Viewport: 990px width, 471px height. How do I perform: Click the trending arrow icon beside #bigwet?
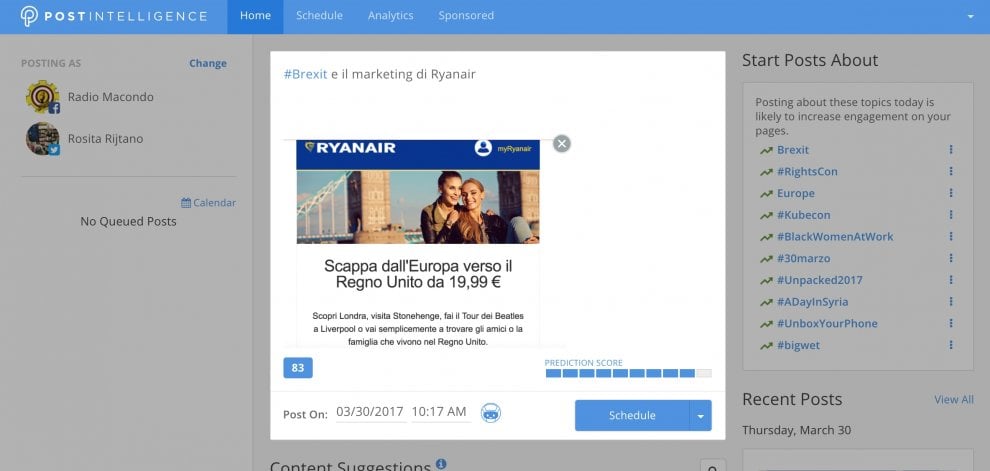point(766,345)
